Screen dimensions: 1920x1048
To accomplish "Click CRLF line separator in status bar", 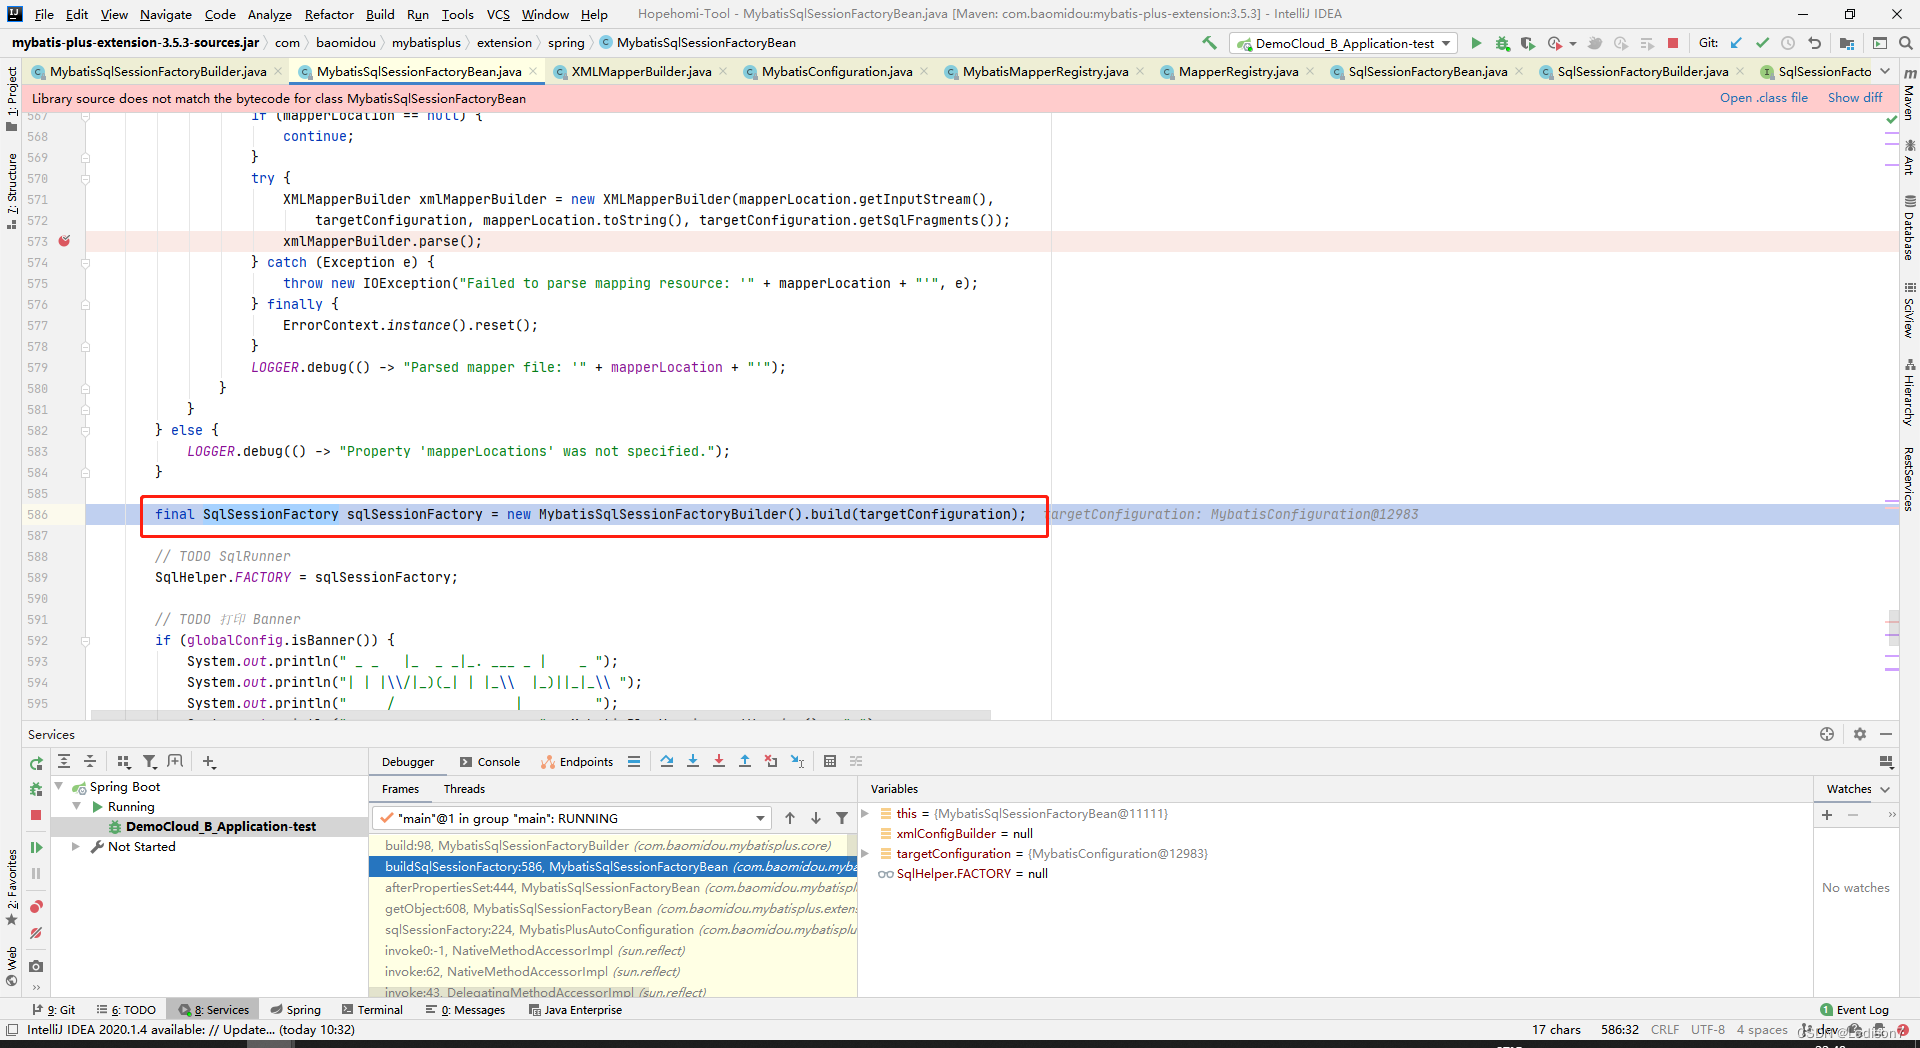I will click(x=1665, y=1030).
